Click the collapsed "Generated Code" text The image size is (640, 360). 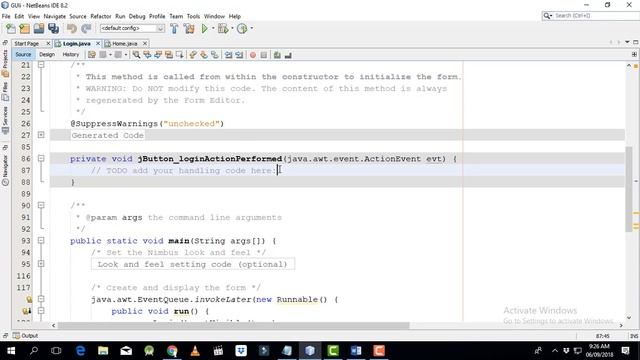(108, 135)
